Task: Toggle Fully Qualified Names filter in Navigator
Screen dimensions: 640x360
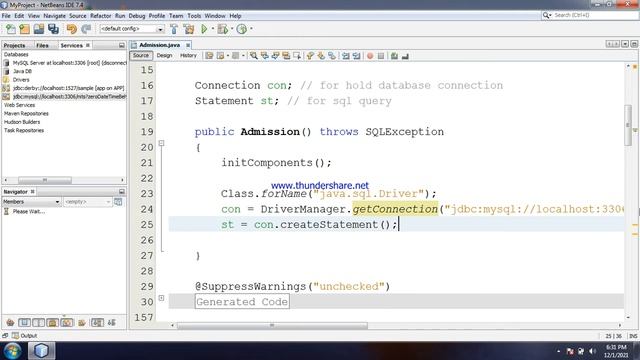Action: (x=82, y=323)
